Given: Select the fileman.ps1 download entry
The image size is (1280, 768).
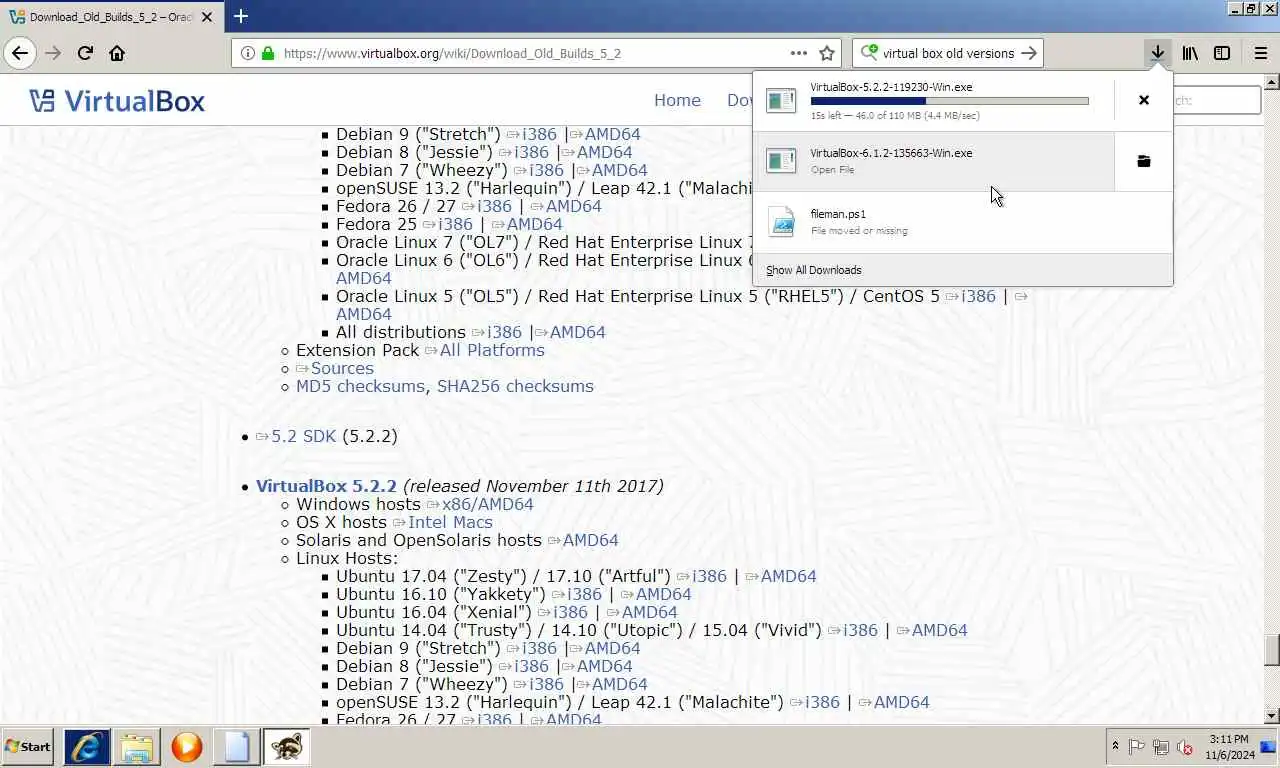Looking at the screenshot, I should pyautogui.click(x=962, y=222).
